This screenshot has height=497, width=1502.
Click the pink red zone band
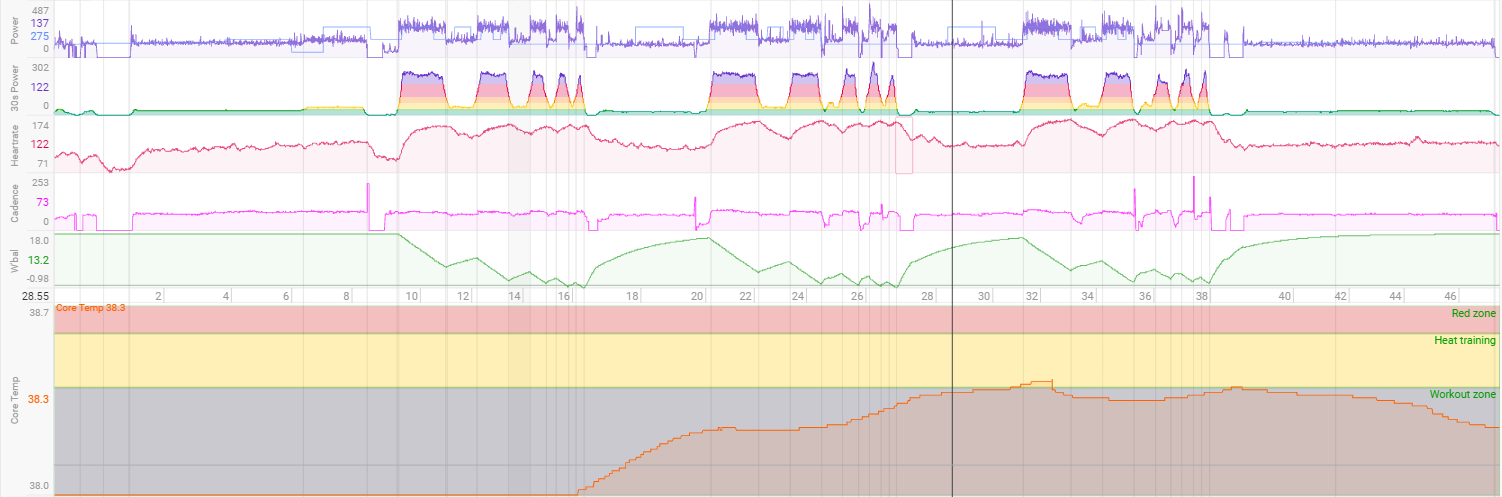700,319
